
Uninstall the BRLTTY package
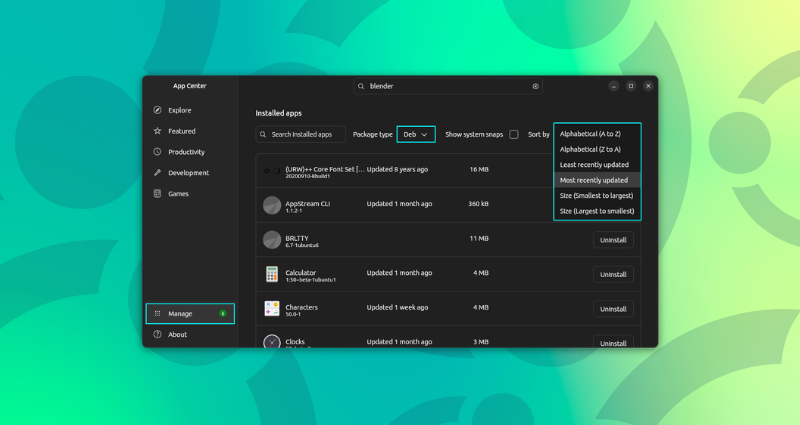(x=612, y=240)
